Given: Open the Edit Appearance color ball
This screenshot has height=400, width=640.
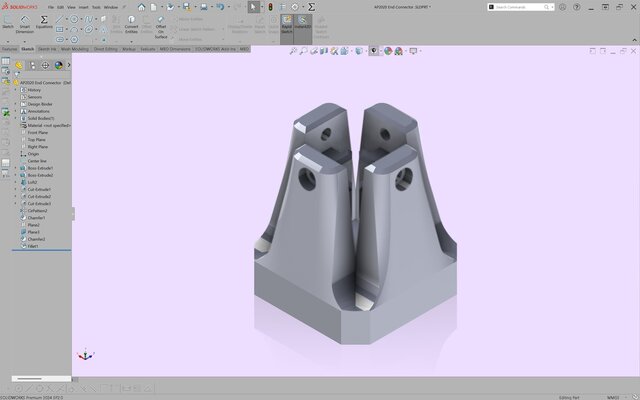Looking at the screenshot, I should [386, 51].
